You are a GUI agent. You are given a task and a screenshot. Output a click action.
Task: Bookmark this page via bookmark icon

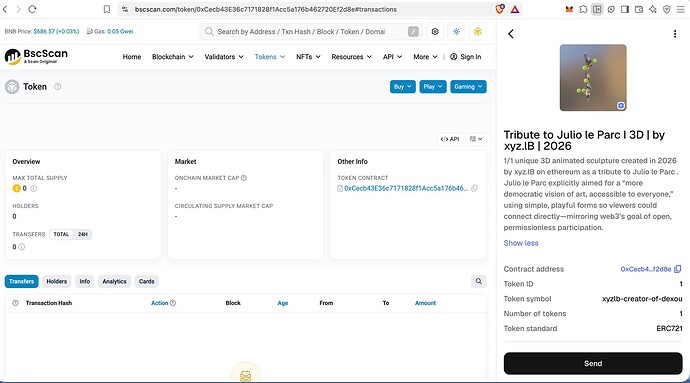pyautogui.click(x=107, y=9)
